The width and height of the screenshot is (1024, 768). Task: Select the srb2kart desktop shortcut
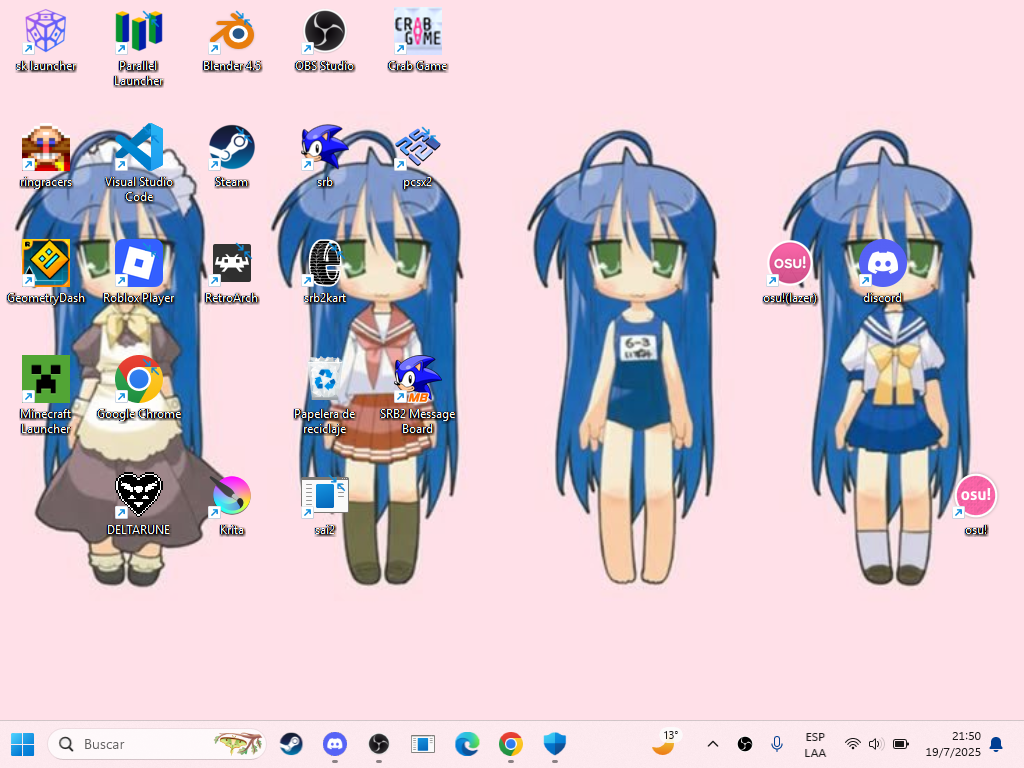(x=325, y=272)
